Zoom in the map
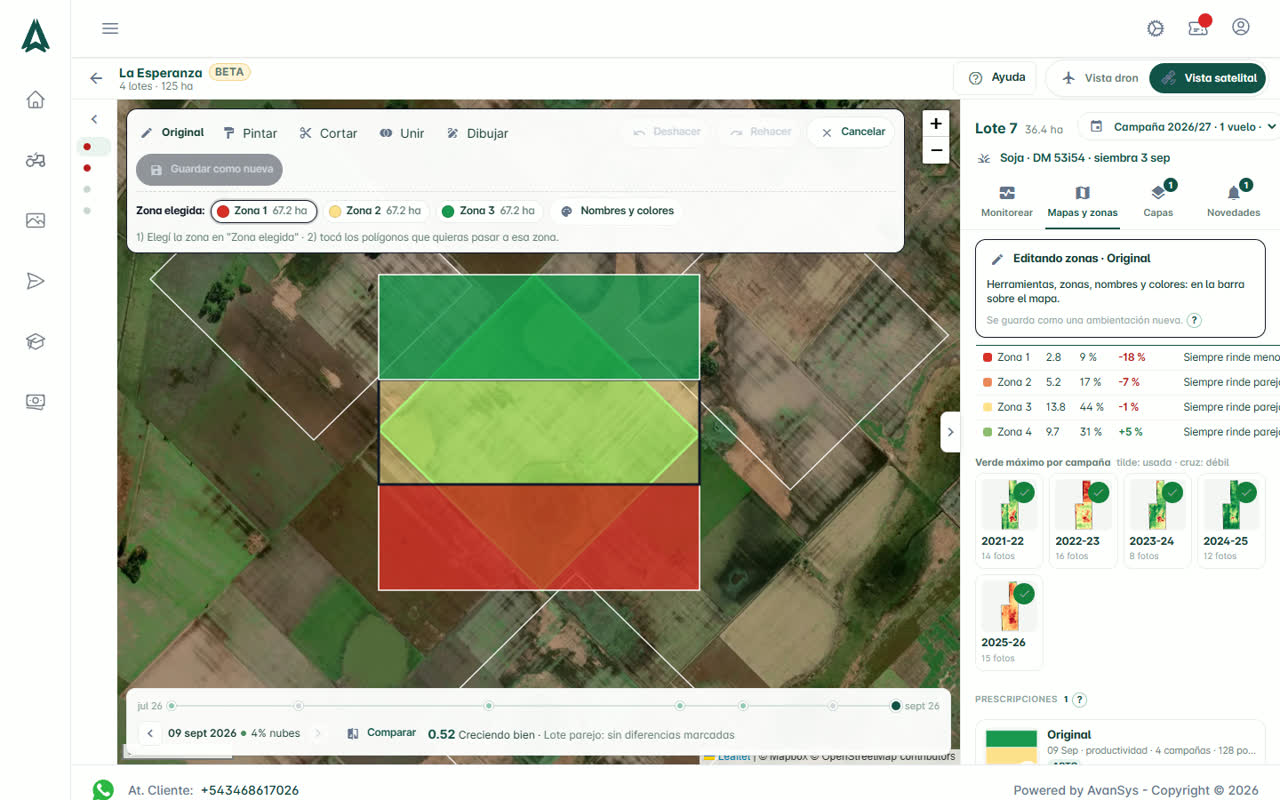 click(x=936, y=124)
